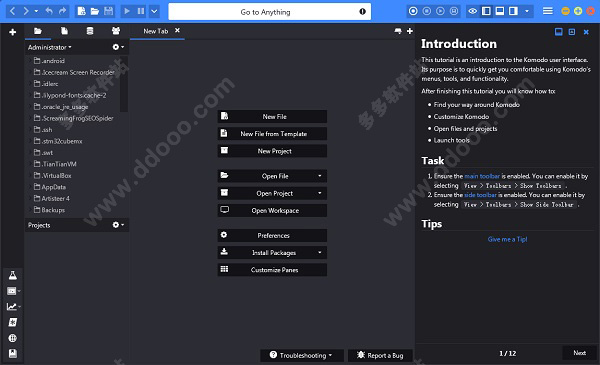Go back with the left arrow

pos(12,11)
